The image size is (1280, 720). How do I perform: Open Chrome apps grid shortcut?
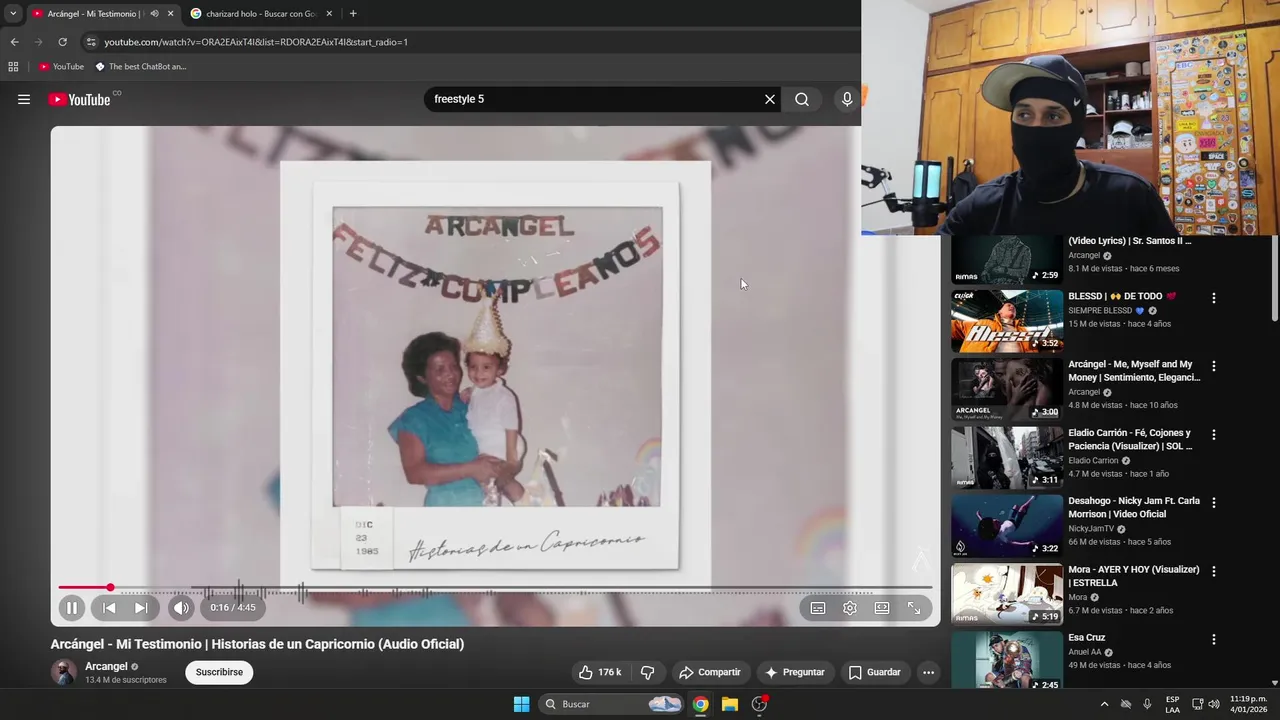coord(13,67)
